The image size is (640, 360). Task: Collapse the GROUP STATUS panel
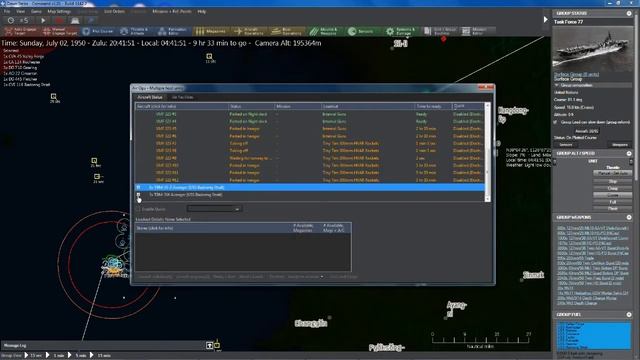point(629,13)
